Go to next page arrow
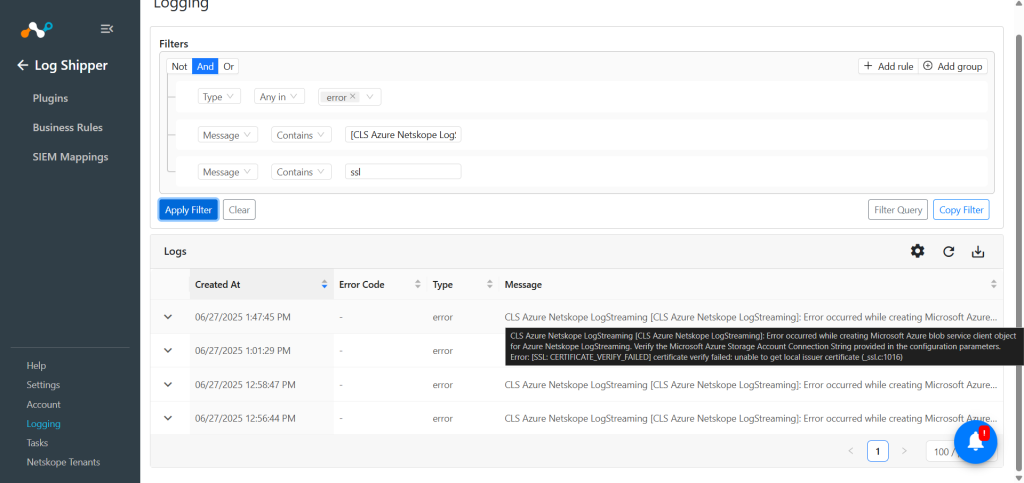The width and height of the screenshot is (1024, 483). coord(904,451)
